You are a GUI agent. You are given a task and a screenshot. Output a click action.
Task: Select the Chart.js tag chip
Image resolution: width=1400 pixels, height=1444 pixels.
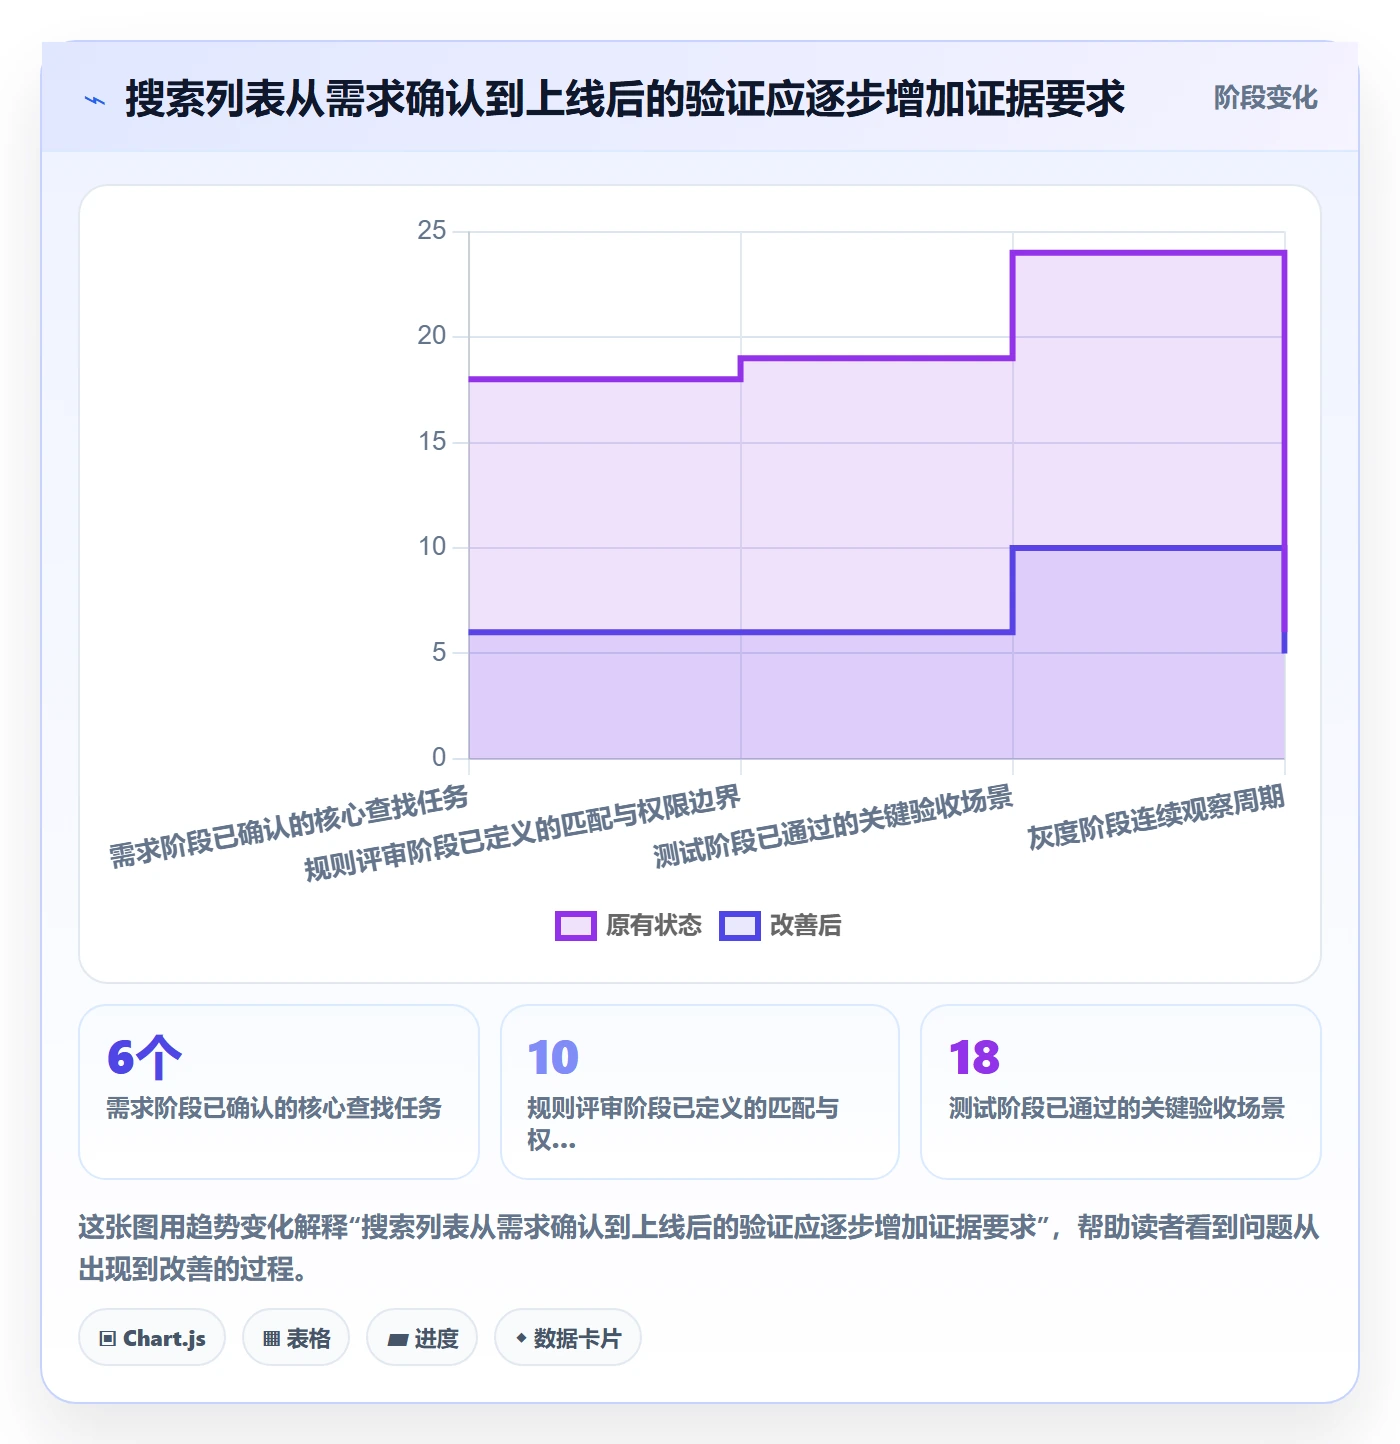(x=152, y=1338)
